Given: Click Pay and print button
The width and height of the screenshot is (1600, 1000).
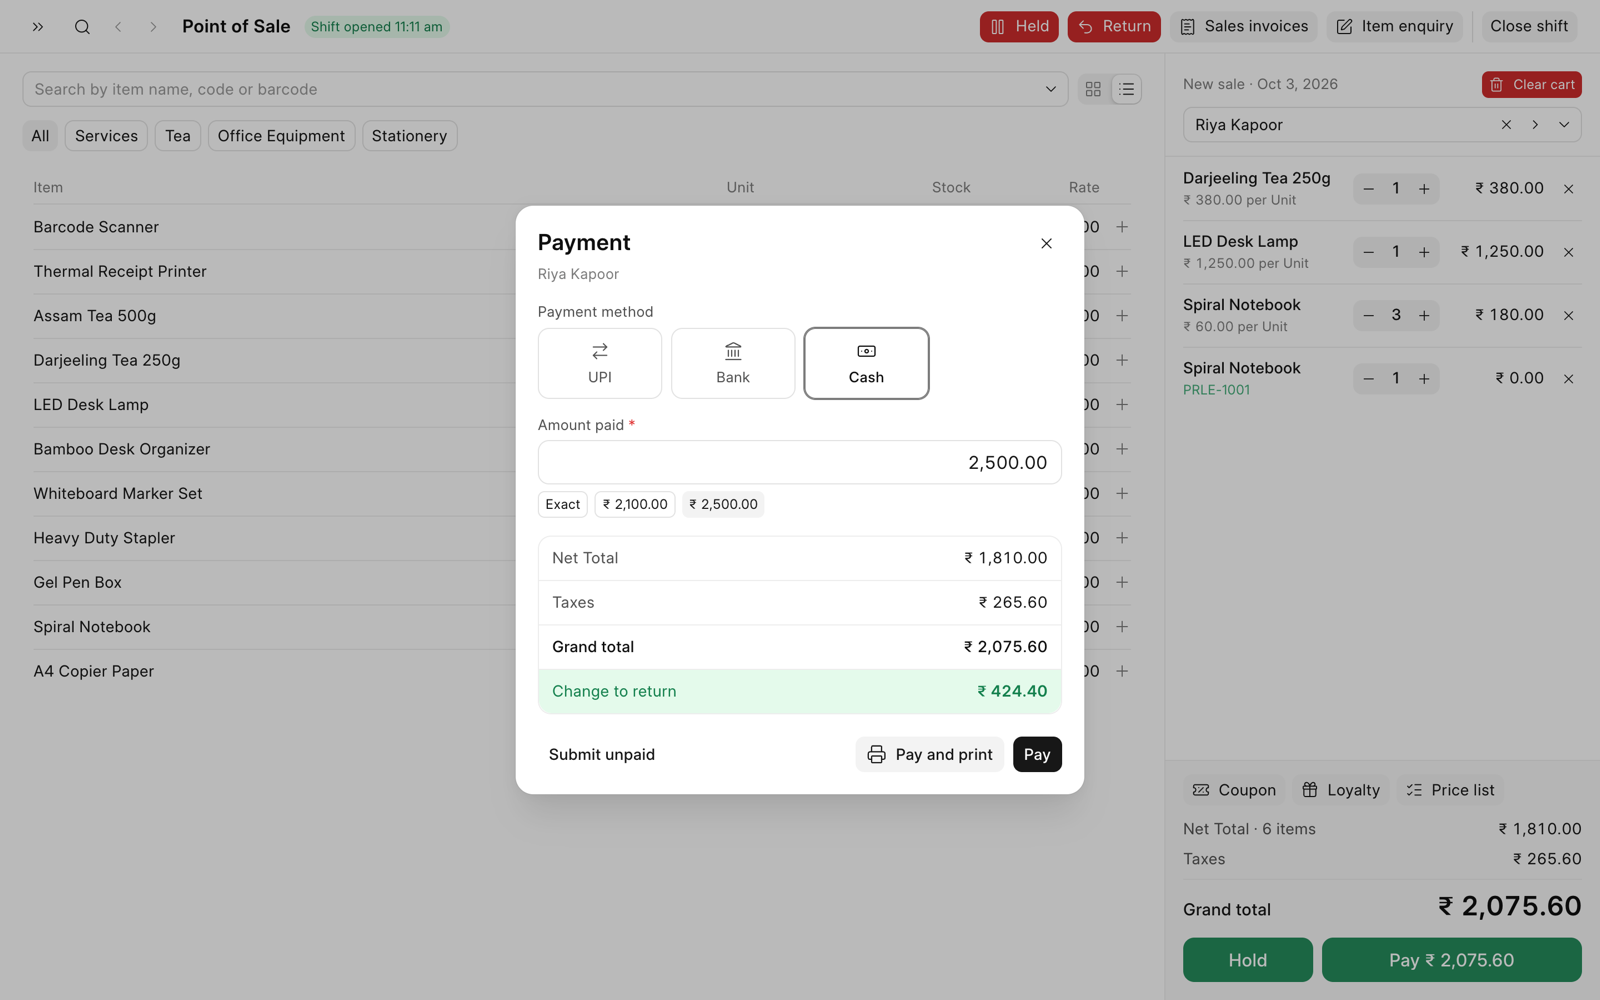Looking at the screenshot, I should (930, 754).
